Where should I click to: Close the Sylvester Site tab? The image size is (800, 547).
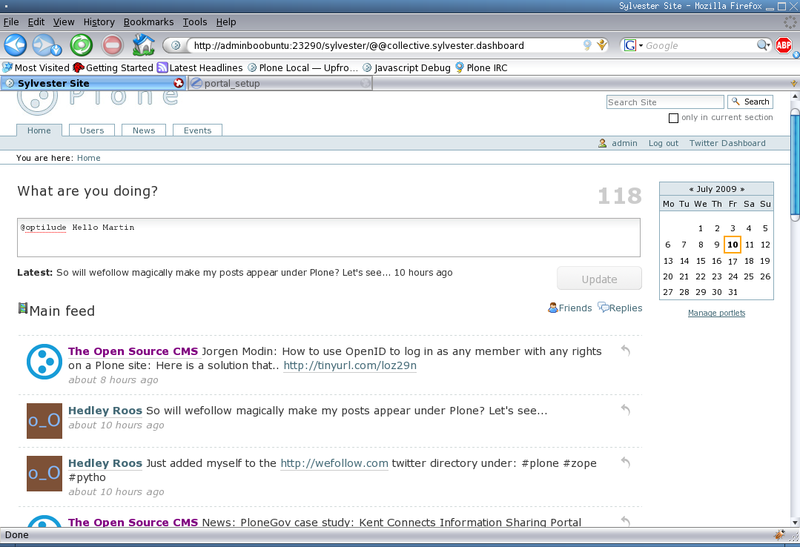click(x=179, y=84)
